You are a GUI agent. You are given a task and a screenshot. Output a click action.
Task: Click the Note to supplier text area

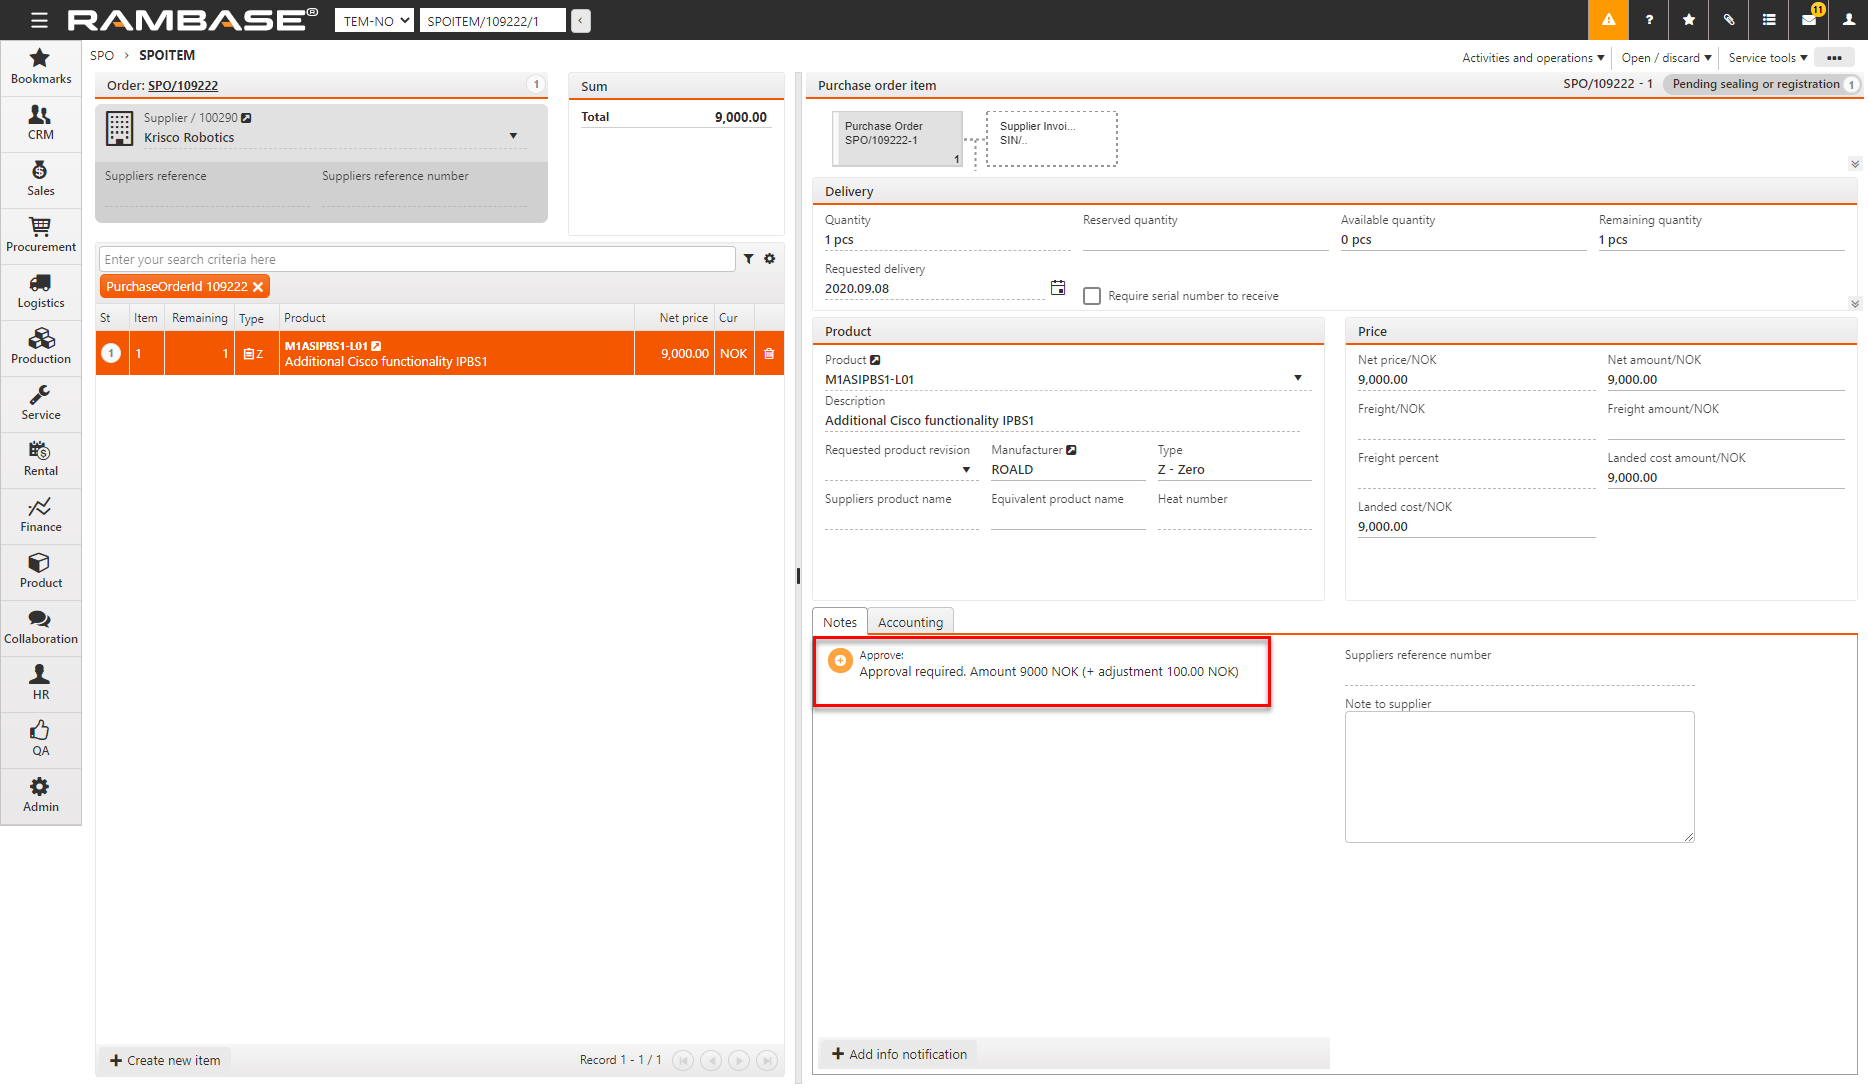pyautogui.click(x=1519, y=776)
